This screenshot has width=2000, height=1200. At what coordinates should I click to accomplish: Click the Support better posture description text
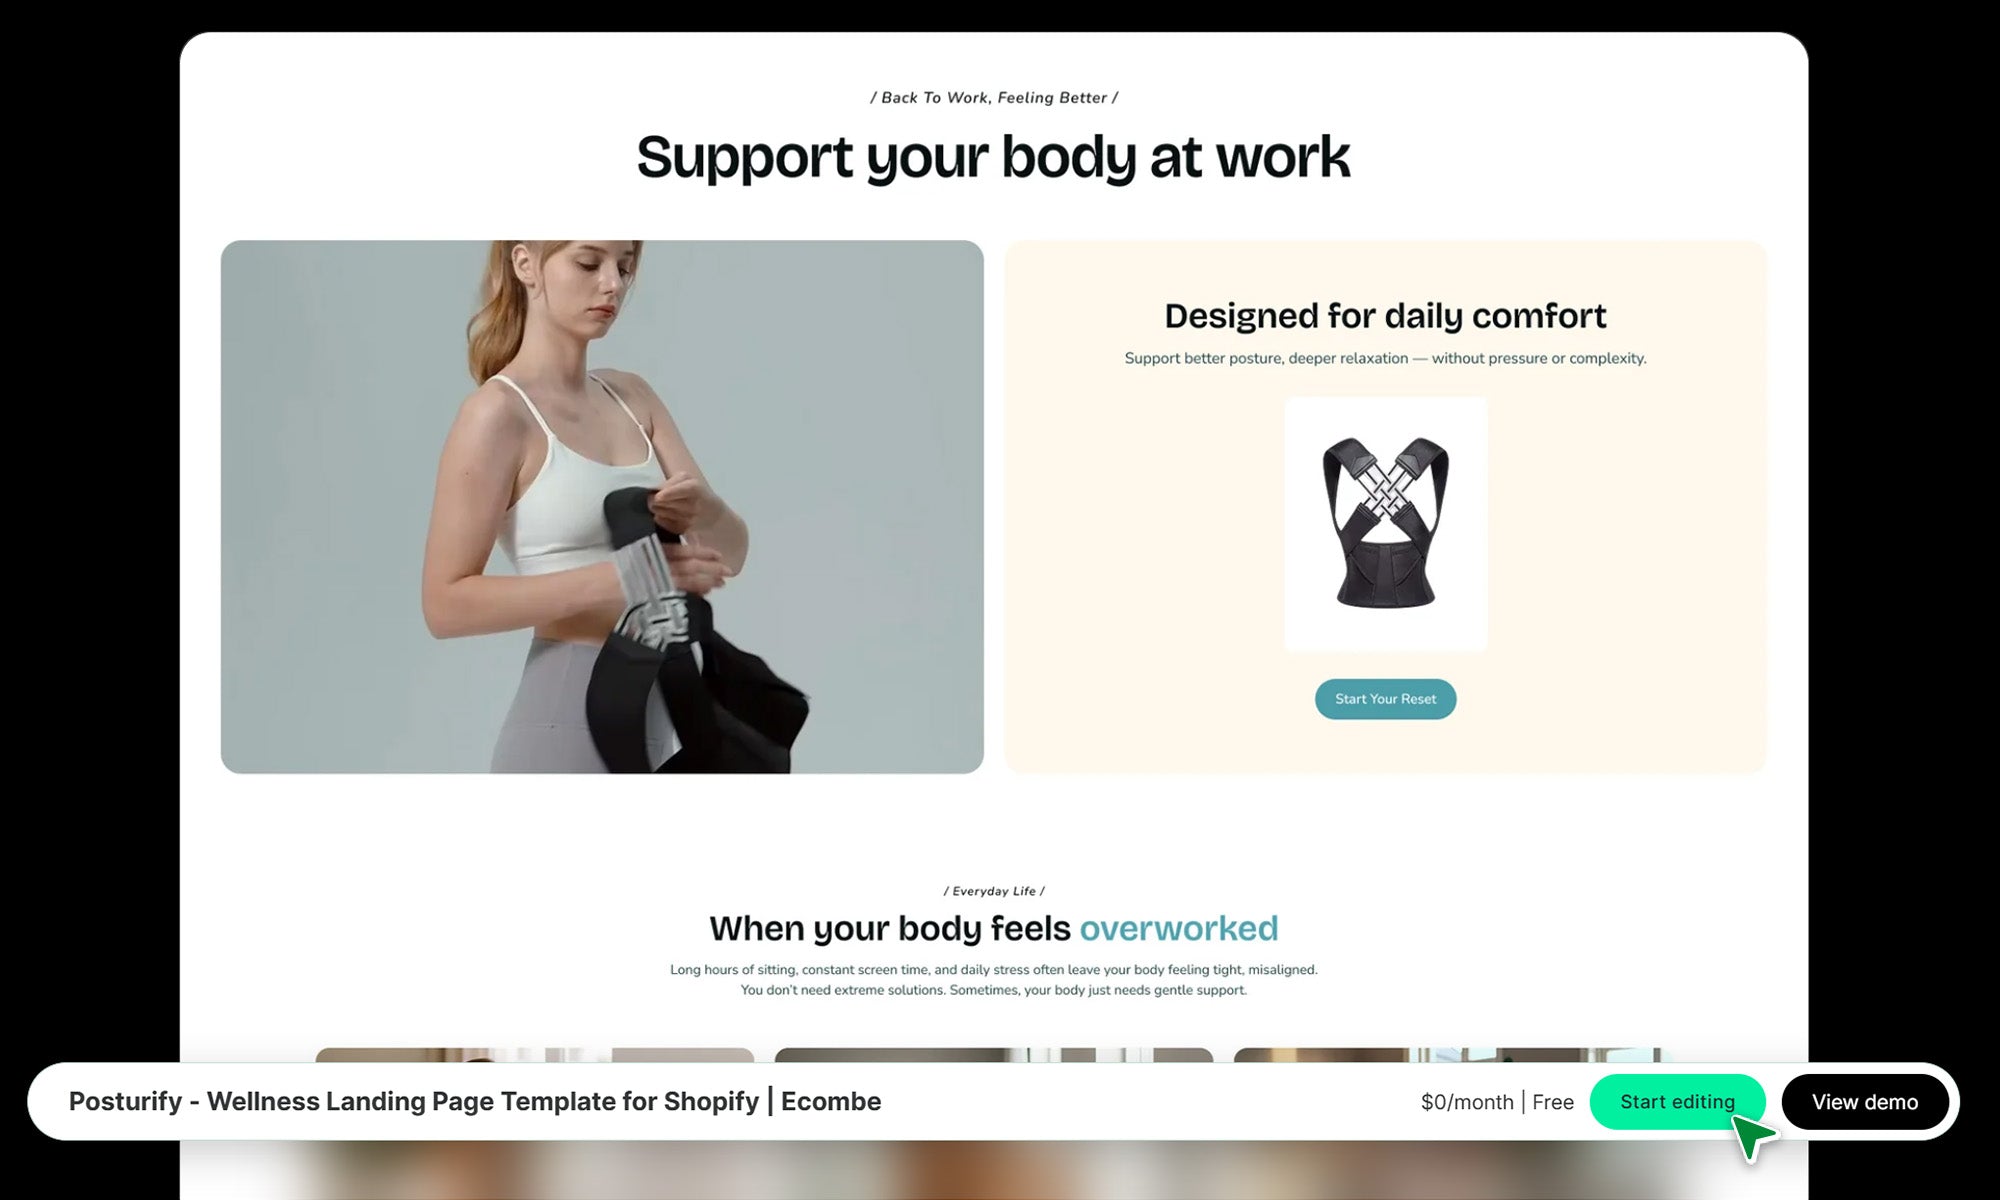pos(1385,358)
